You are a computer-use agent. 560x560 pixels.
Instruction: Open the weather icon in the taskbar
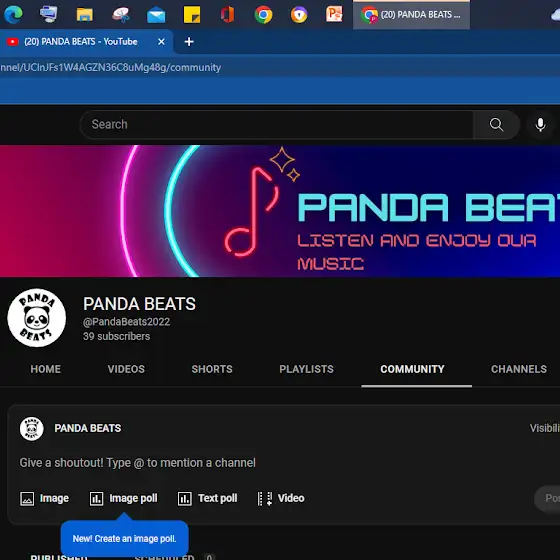pos(555,15)
